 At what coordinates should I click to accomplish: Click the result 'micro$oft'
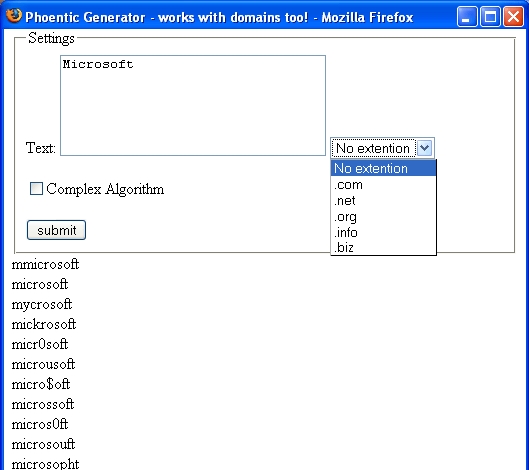[41, 384]
